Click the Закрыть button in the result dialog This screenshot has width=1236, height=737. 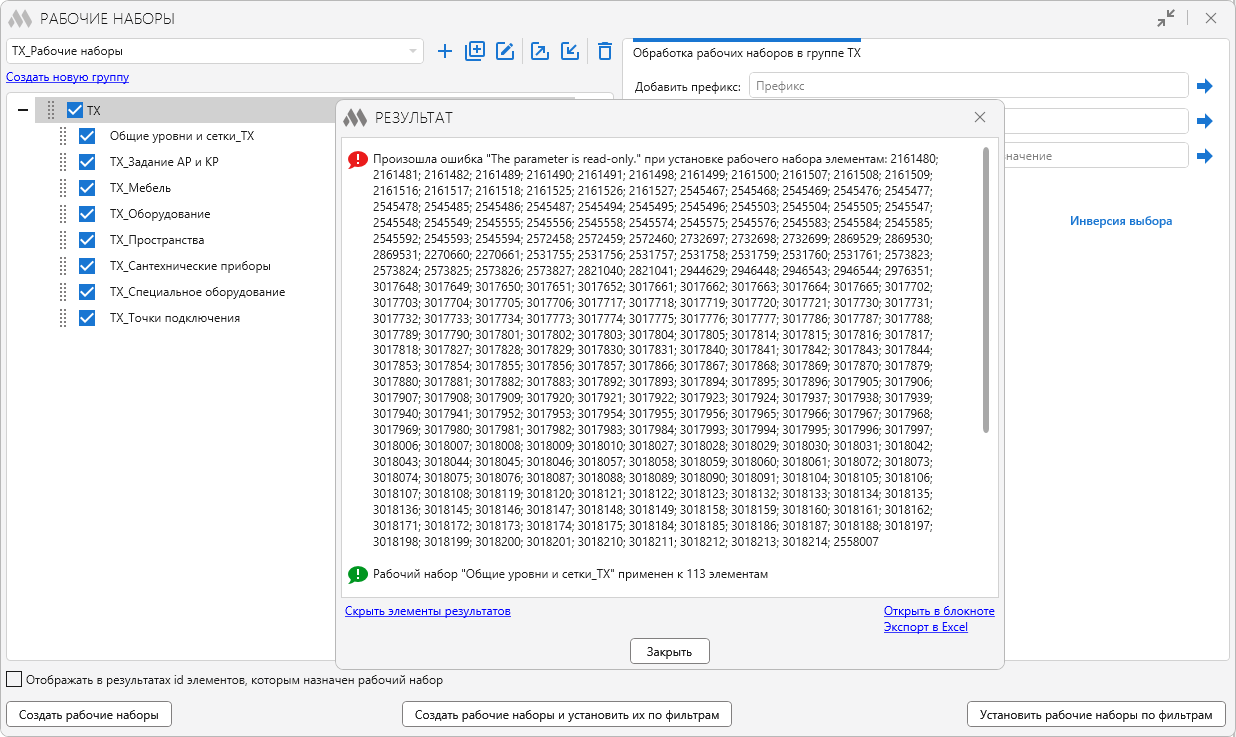coord(669,651)
